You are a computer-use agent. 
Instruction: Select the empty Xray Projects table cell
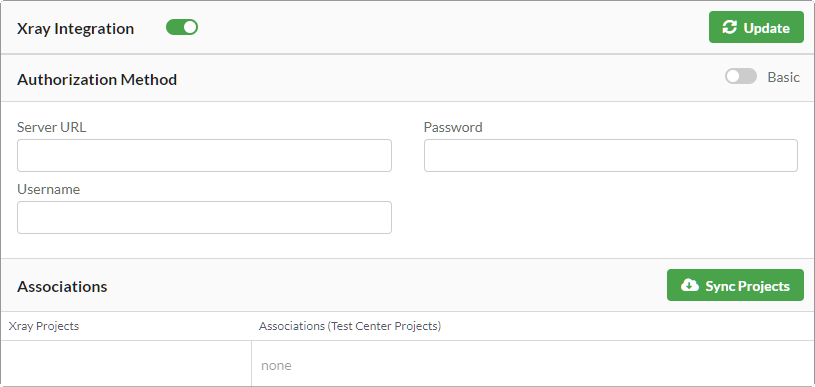pyautogui.click(x=126, y=364)
